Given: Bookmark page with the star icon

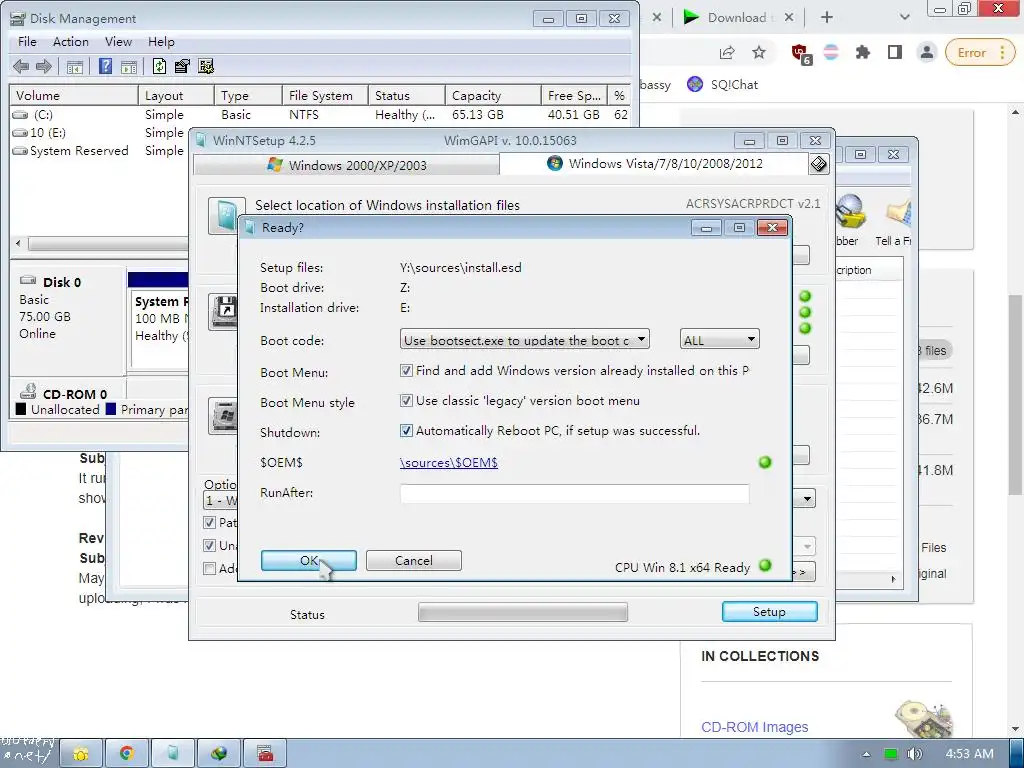Looking at the screenshot, I should tap(759, 52).
